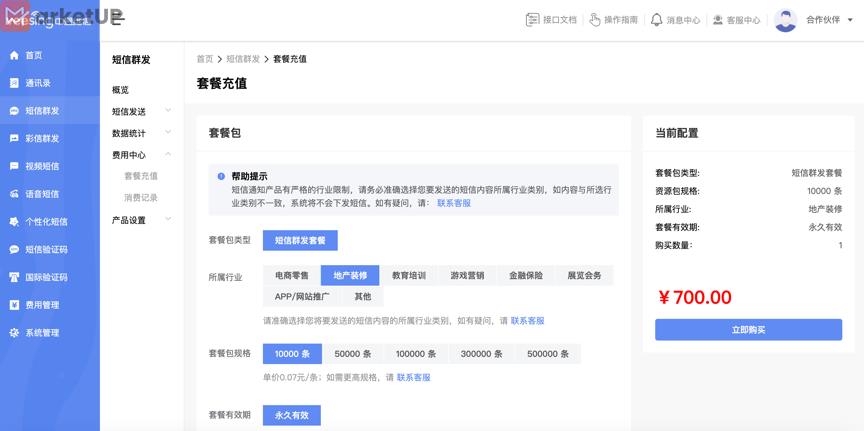Click the 首页 home icon in sidebar

(x=14, y=56)
